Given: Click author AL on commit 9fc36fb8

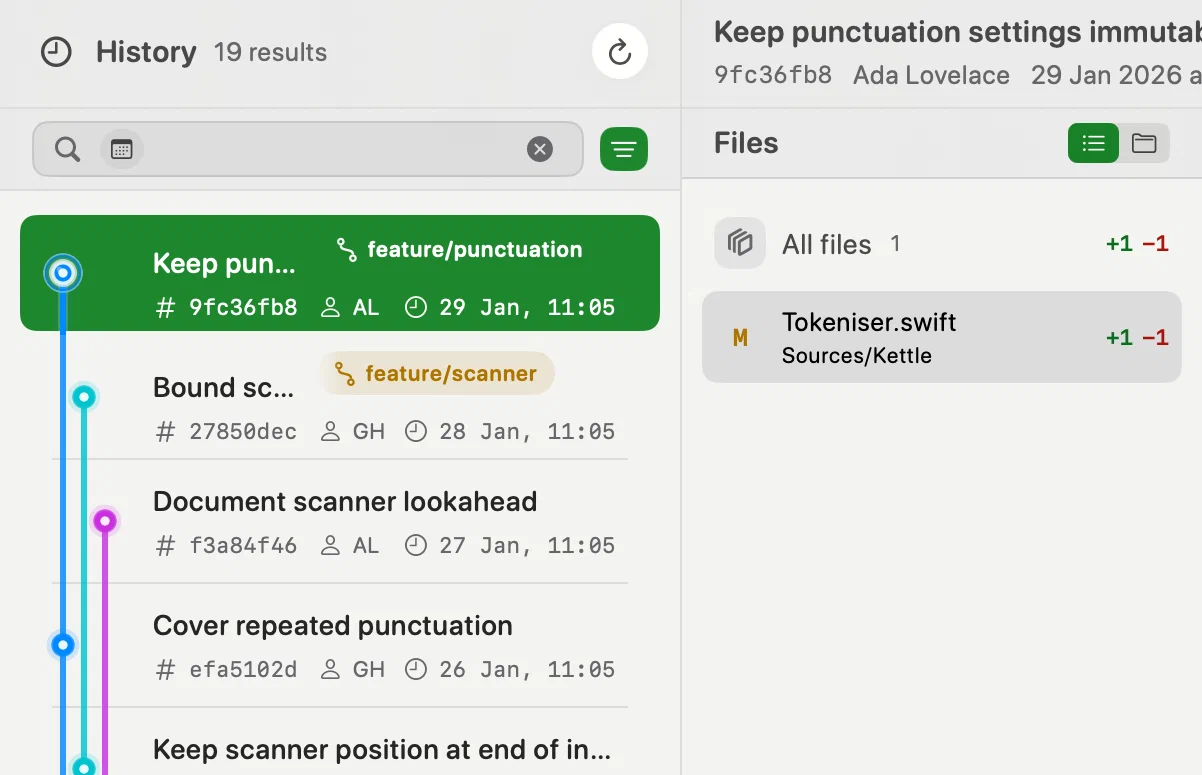Looking at the screenshot, I should [366, 307].
